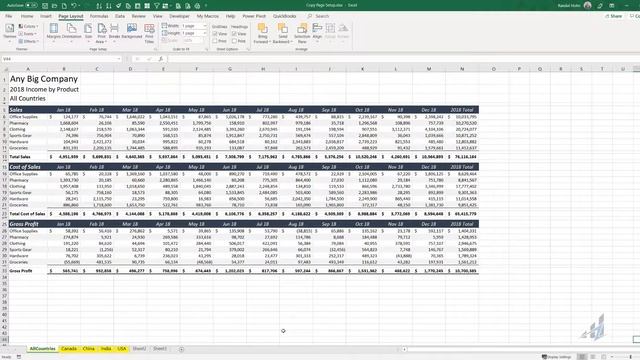Choose a sheet Background image

point(131,32)
